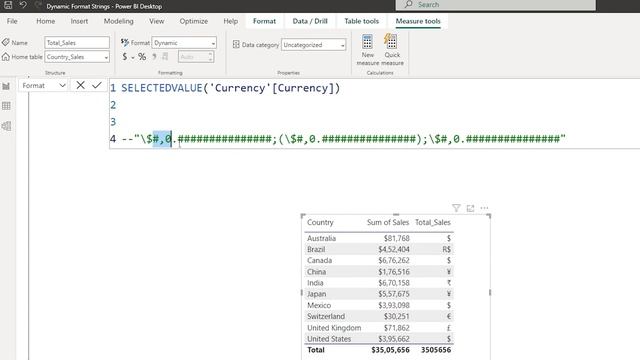Open Home table Country_Sales dropdown
640x360 pixels.
77,57
